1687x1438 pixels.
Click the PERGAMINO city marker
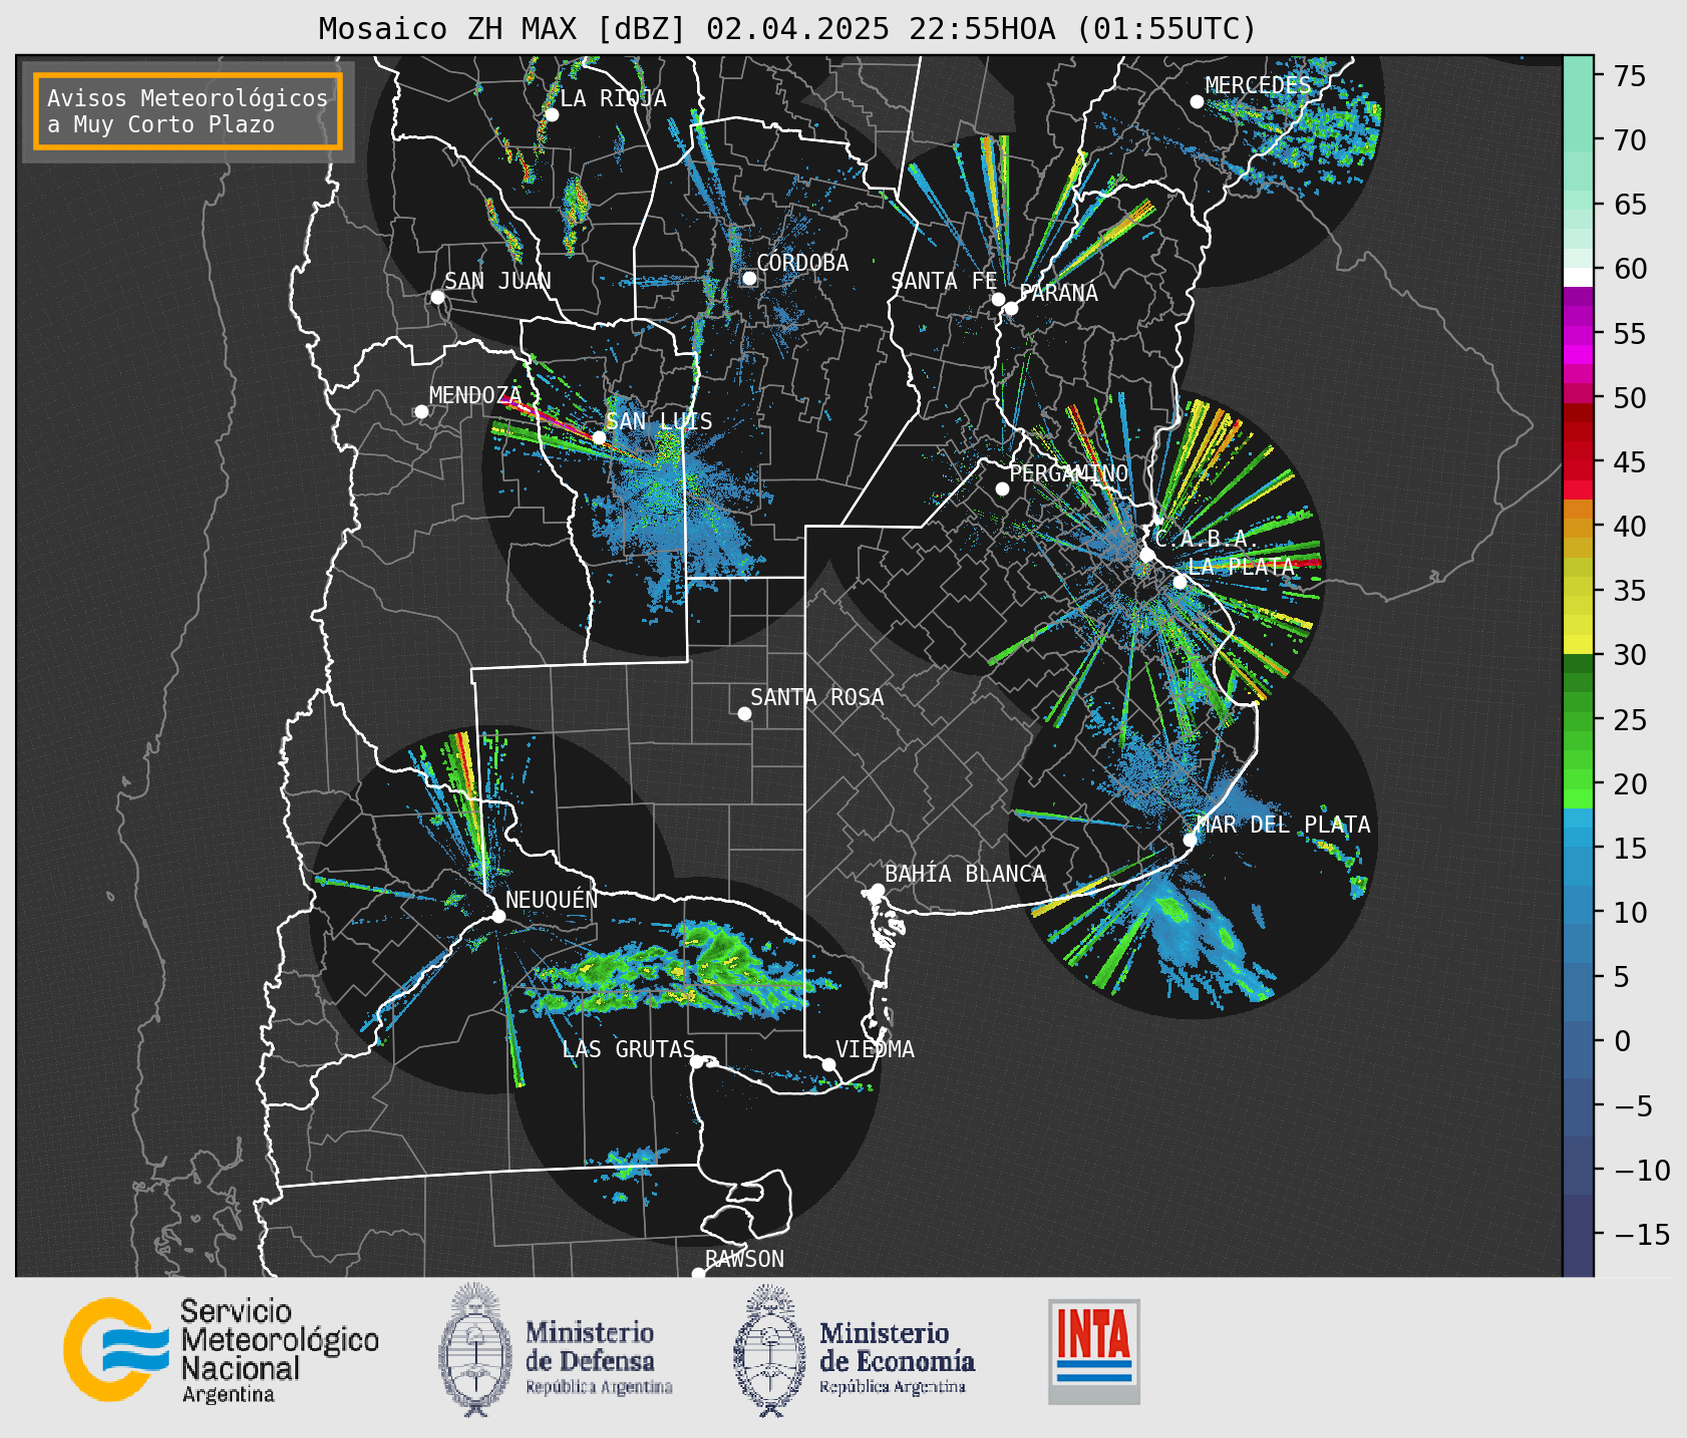click(1002, 489)
